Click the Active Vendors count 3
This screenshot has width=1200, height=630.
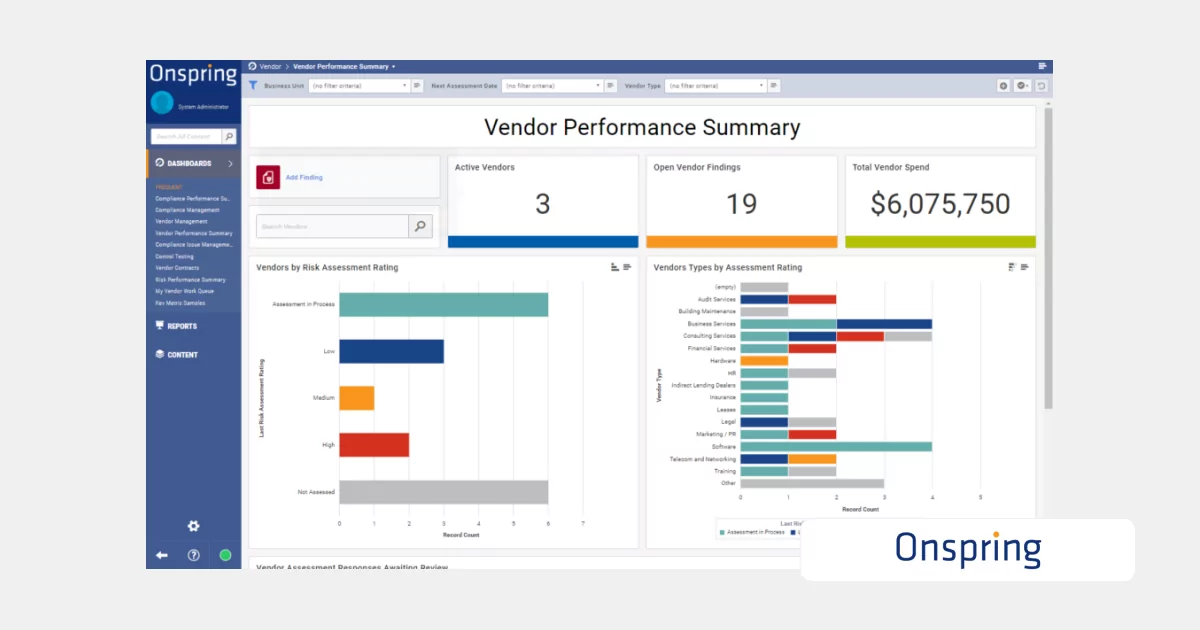[x=543, y=204]
